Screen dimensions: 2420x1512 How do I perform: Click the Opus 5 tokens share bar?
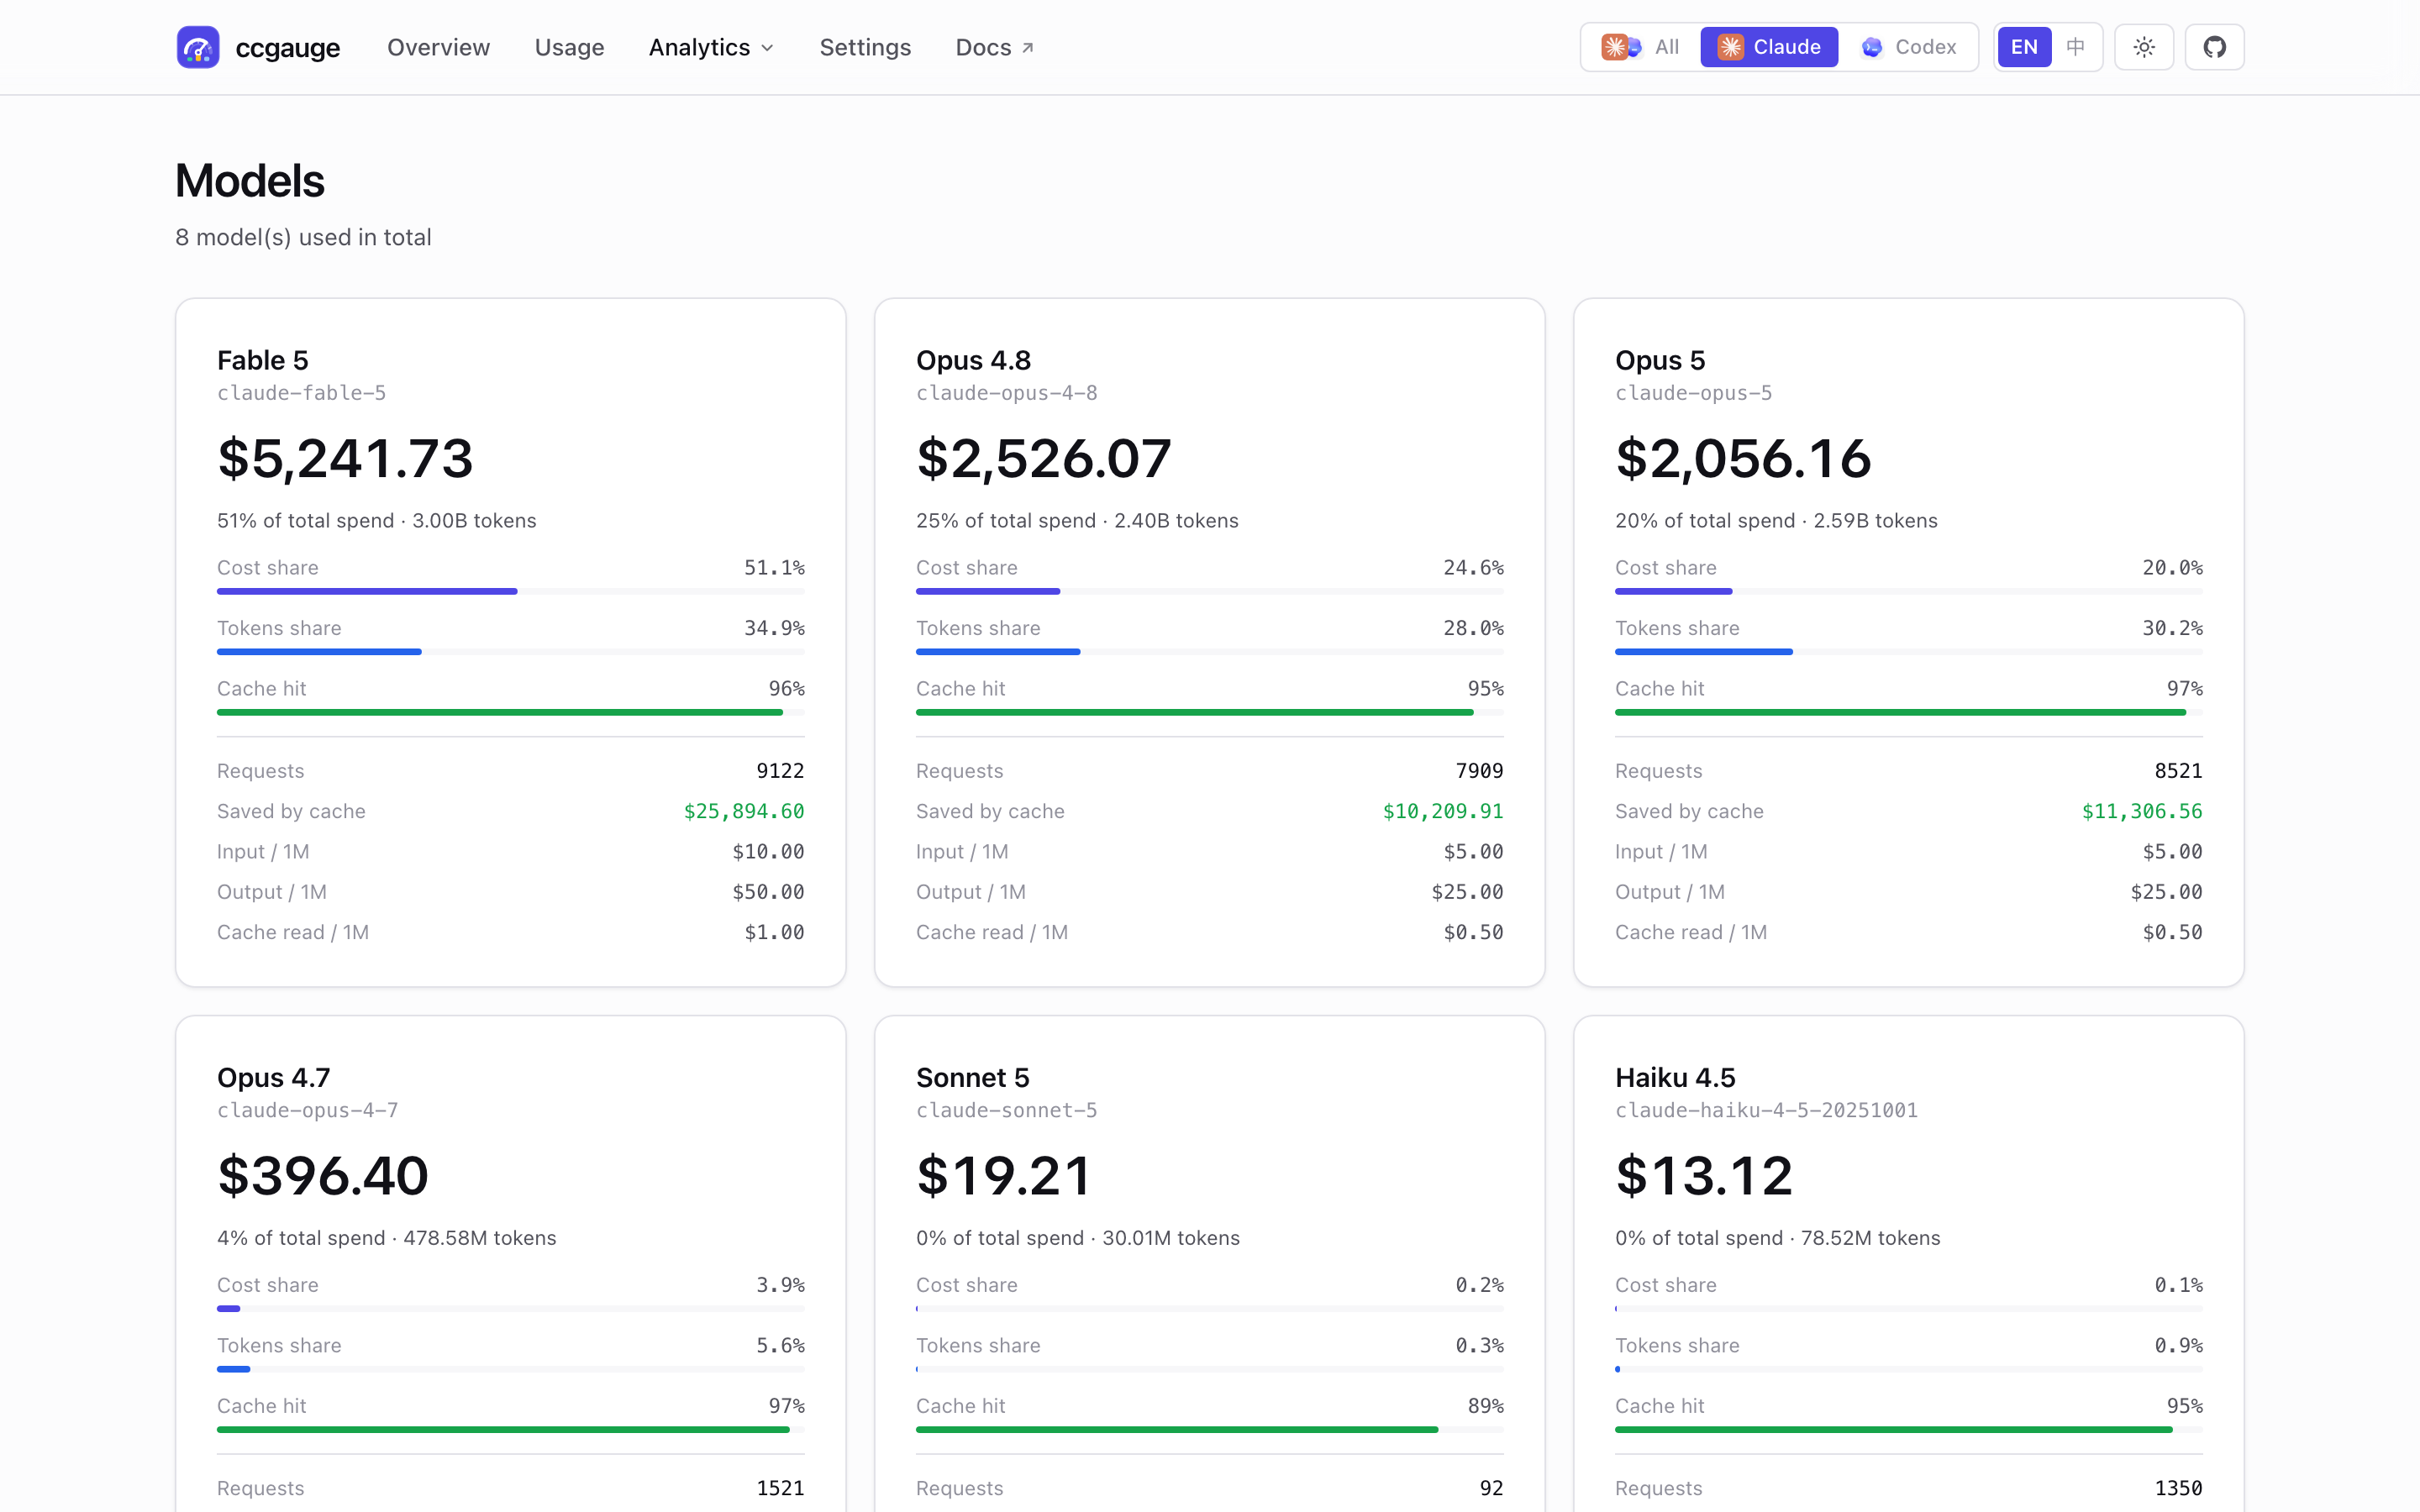click(1909, 652)
